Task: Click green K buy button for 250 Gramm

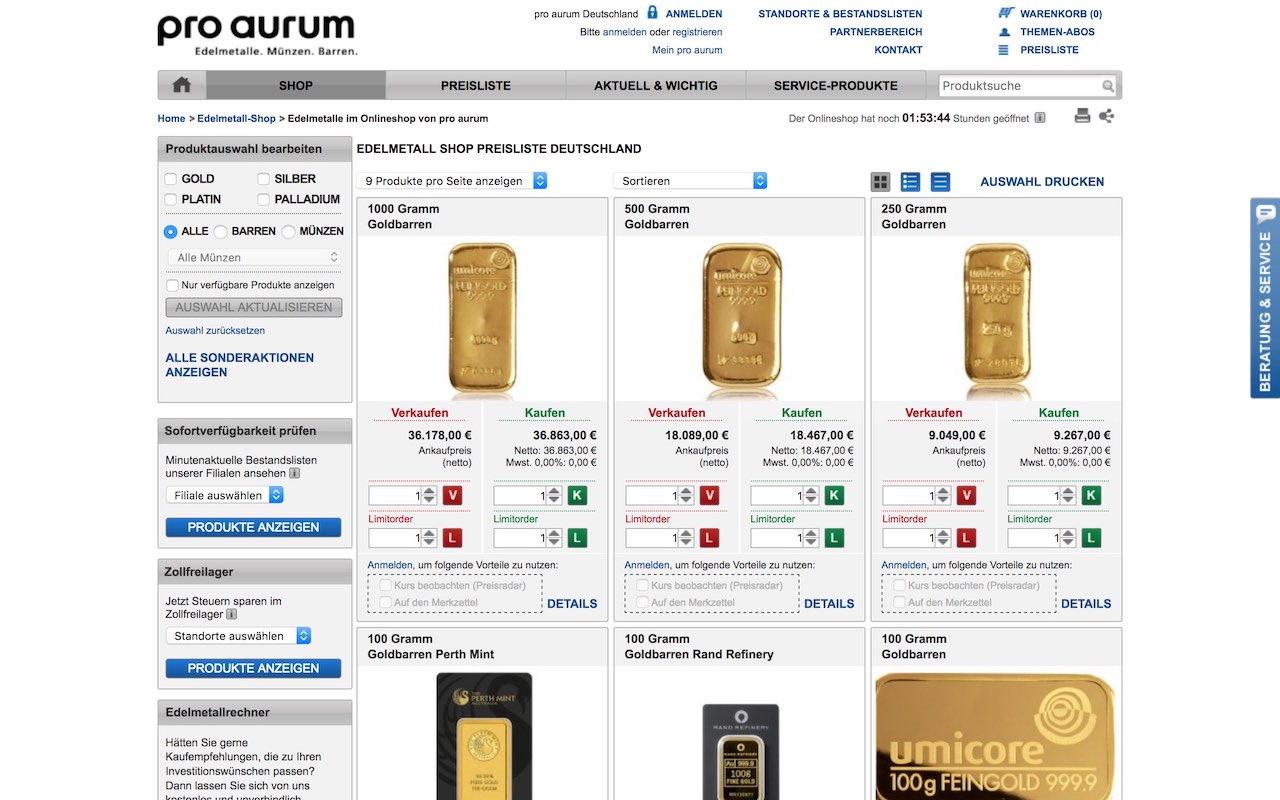Action: point(1092,495)
